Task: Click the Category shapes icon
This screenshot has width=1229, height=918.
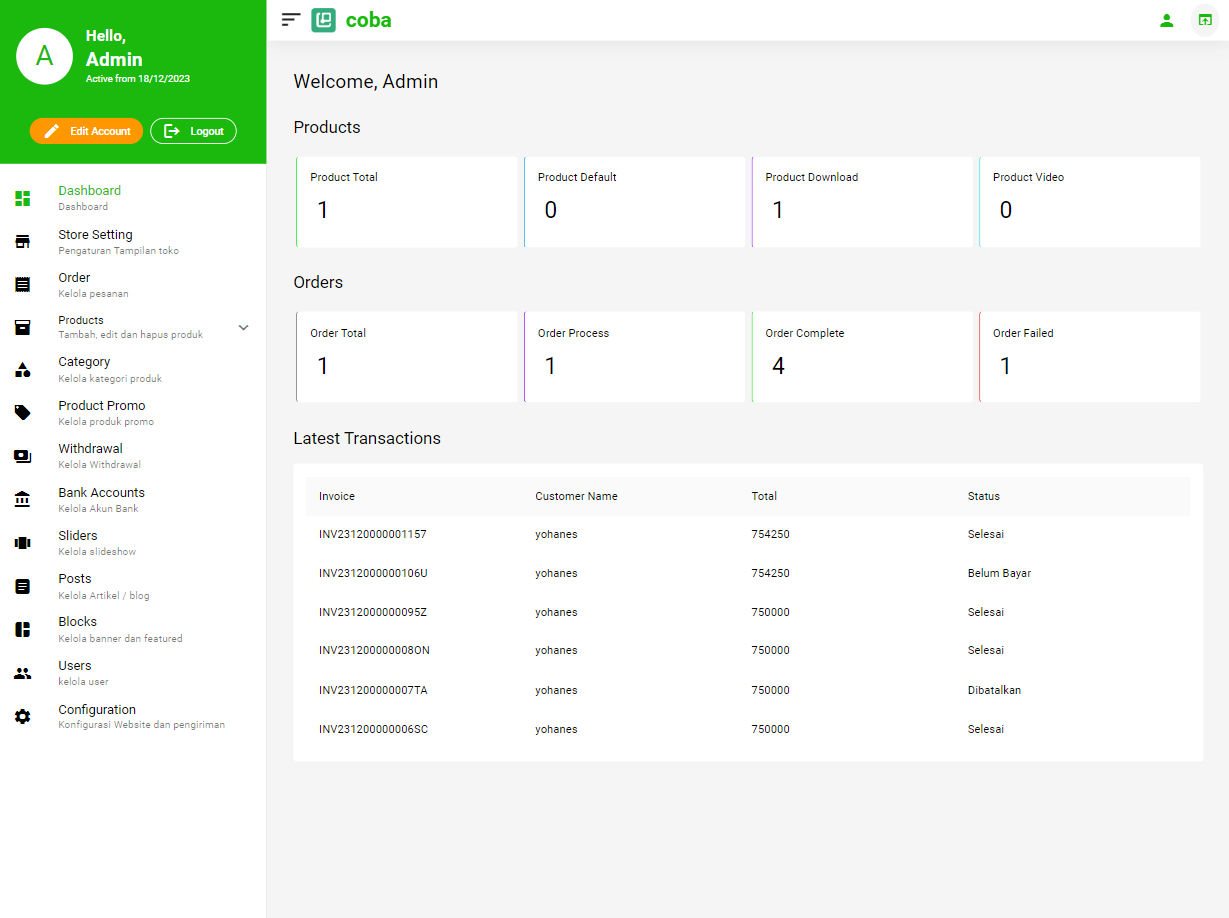Action: (x=22, y=369)
